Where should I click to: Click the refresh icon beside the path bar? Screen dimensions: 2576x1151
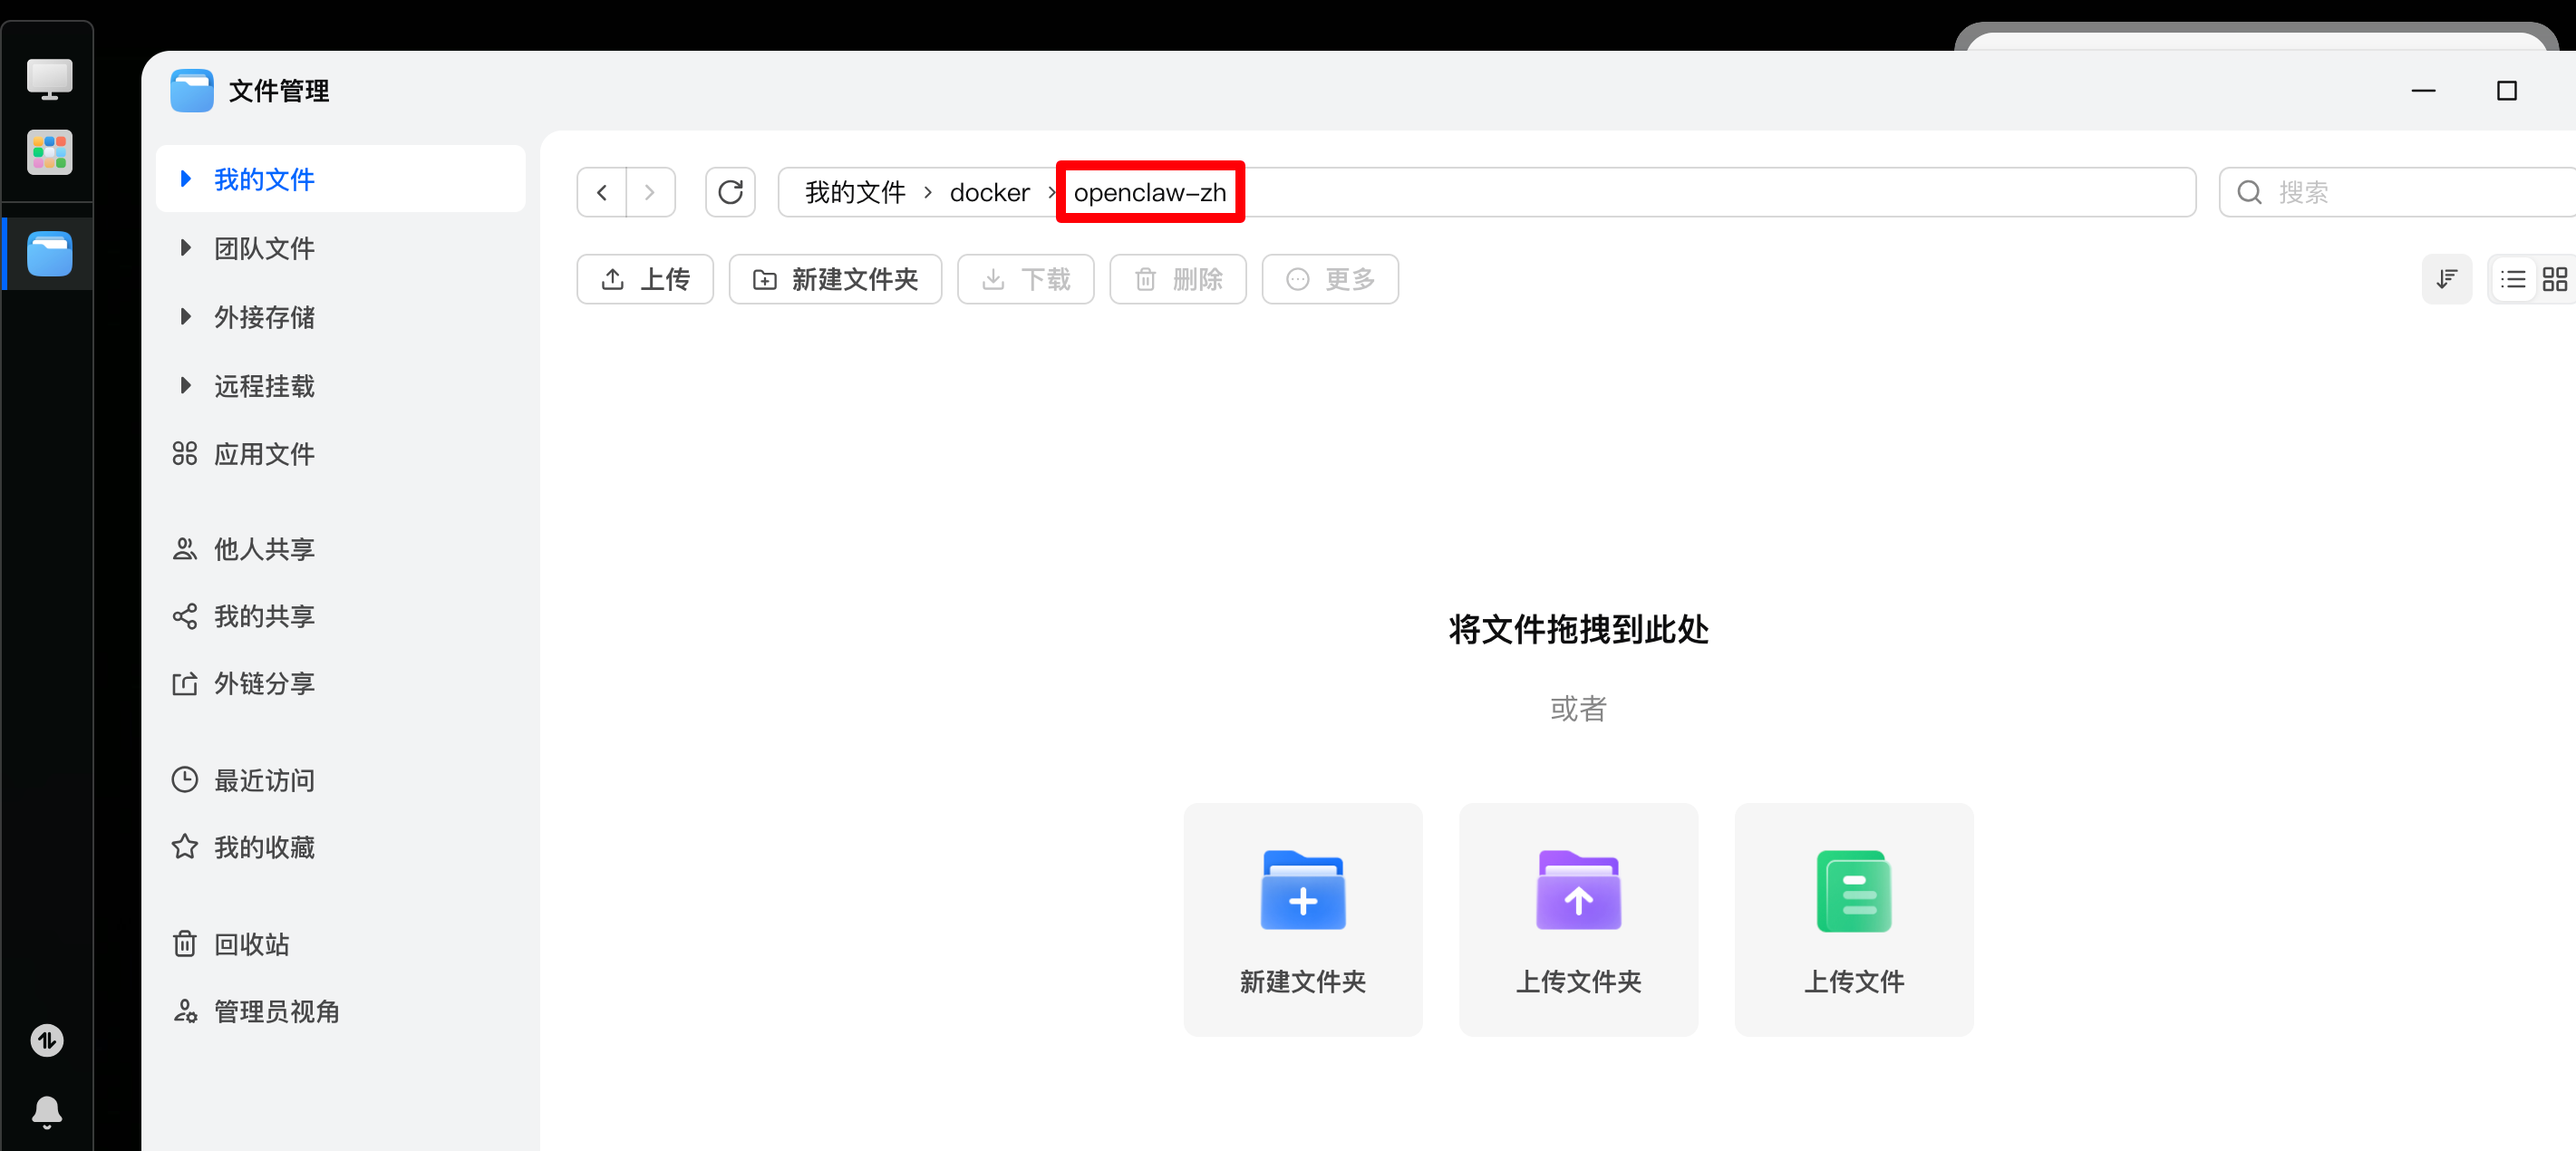[x=730, y=192]
